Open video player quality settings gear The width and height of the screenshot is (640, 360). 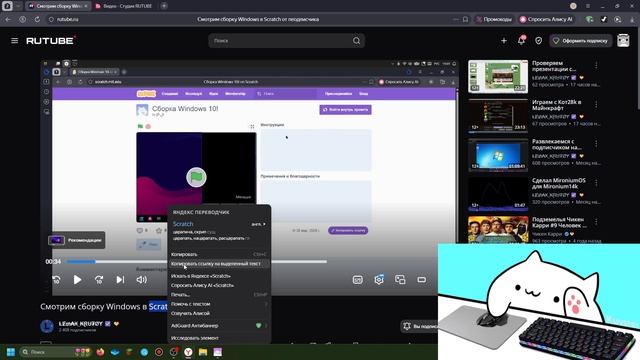pyautogui.click(x=379, y=280)
